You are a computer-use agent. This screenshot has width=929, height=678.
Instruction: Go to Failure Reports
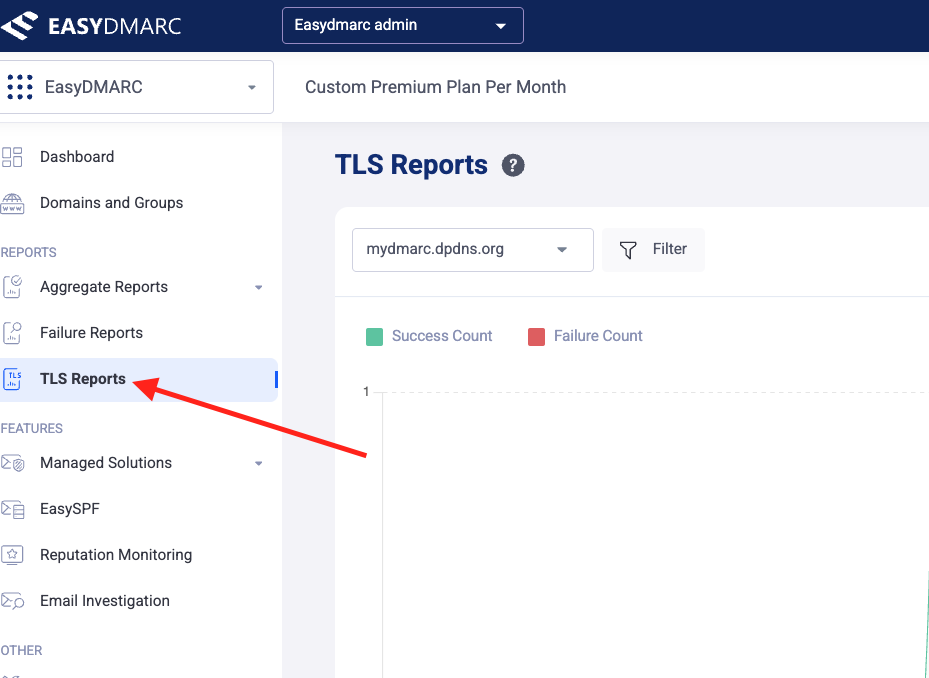pyautogui.click(x=91, y=333)
